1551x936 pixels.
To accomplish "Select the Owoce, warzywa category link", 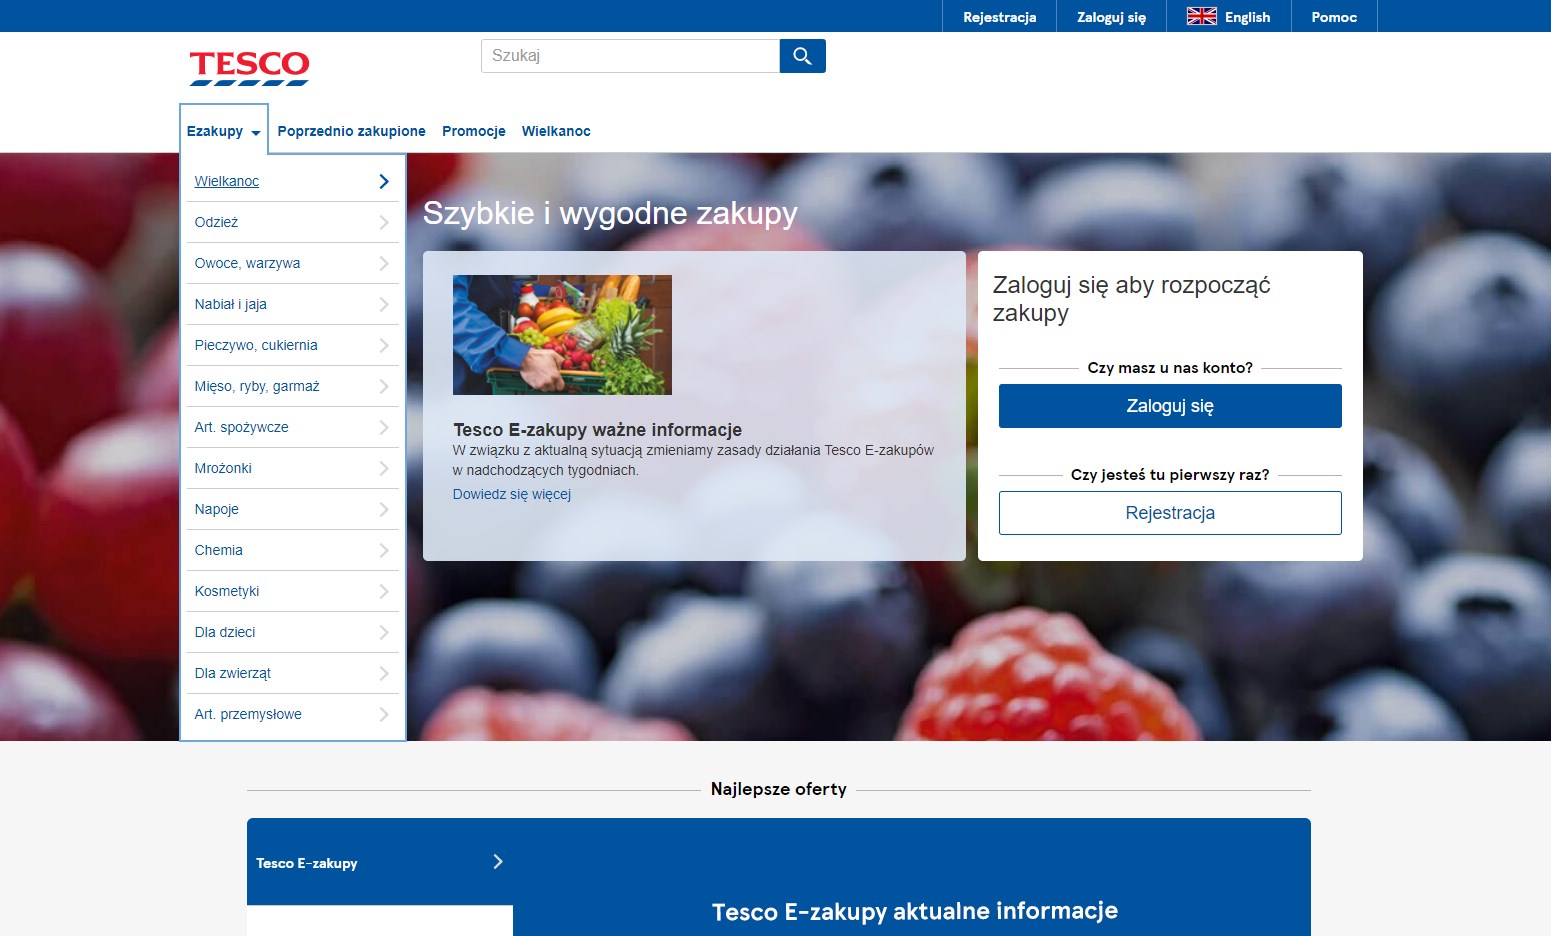I will pyautogui.click(x=247, y=263).
